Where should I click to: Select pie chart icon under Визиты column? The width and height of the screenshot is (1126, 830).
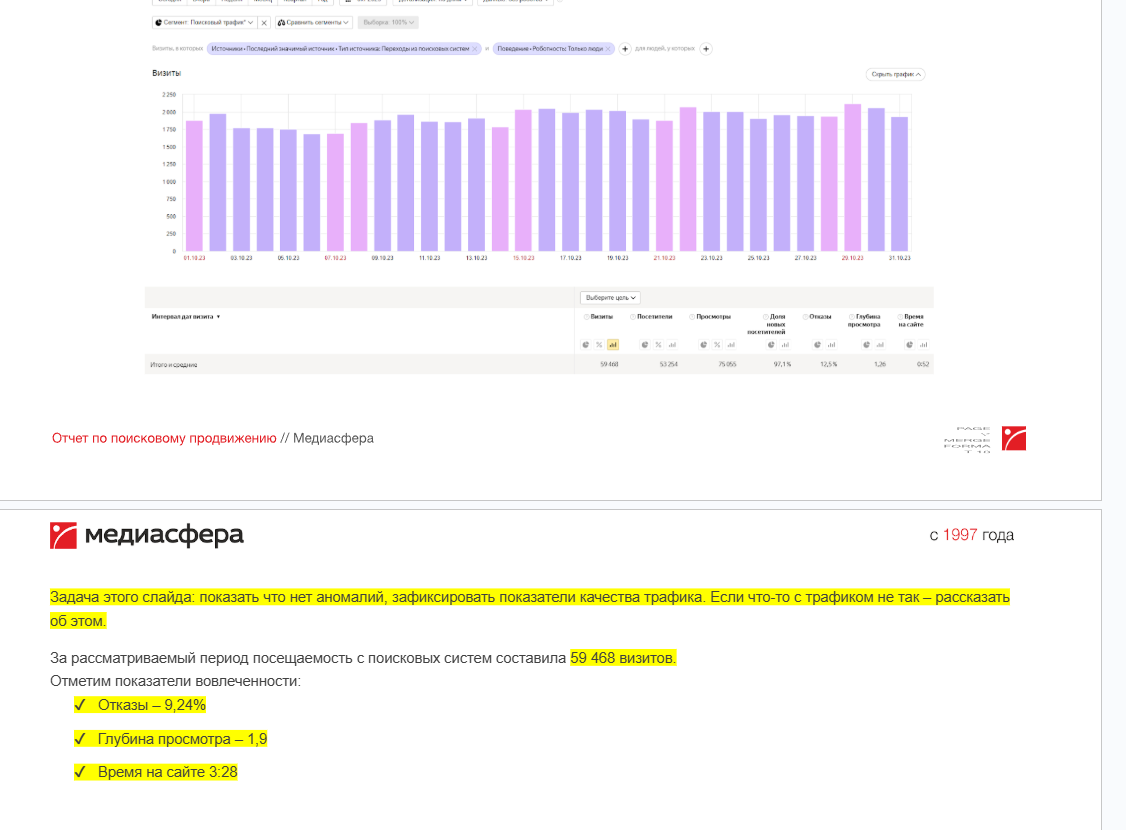(x=585, y=345)
